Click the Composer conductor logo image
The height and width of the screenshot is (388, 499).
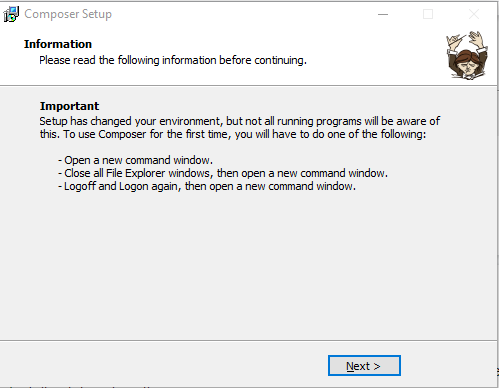[467, 55]
